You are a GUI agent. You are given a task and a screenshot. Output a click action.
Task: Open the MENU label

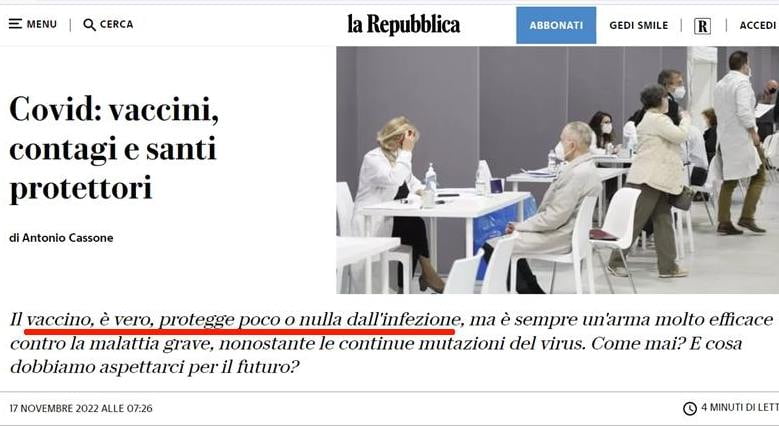point(42,24)
